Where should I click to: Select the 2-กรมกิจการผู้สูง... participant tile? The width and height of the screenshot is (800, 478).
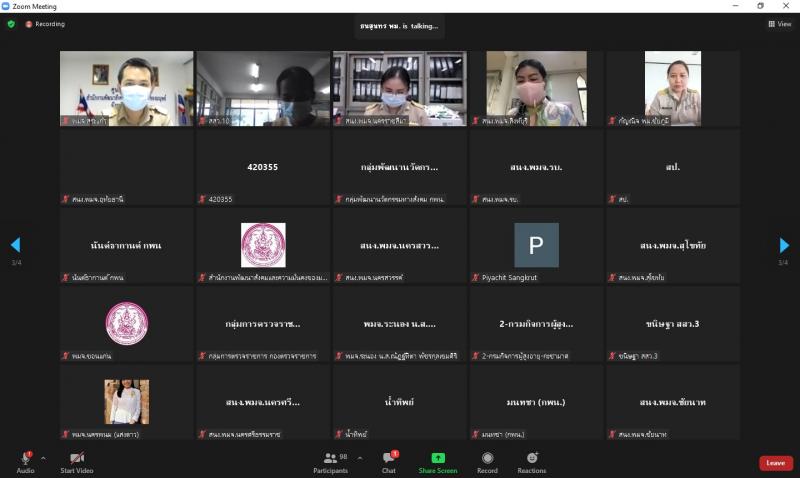pos(536,323)
